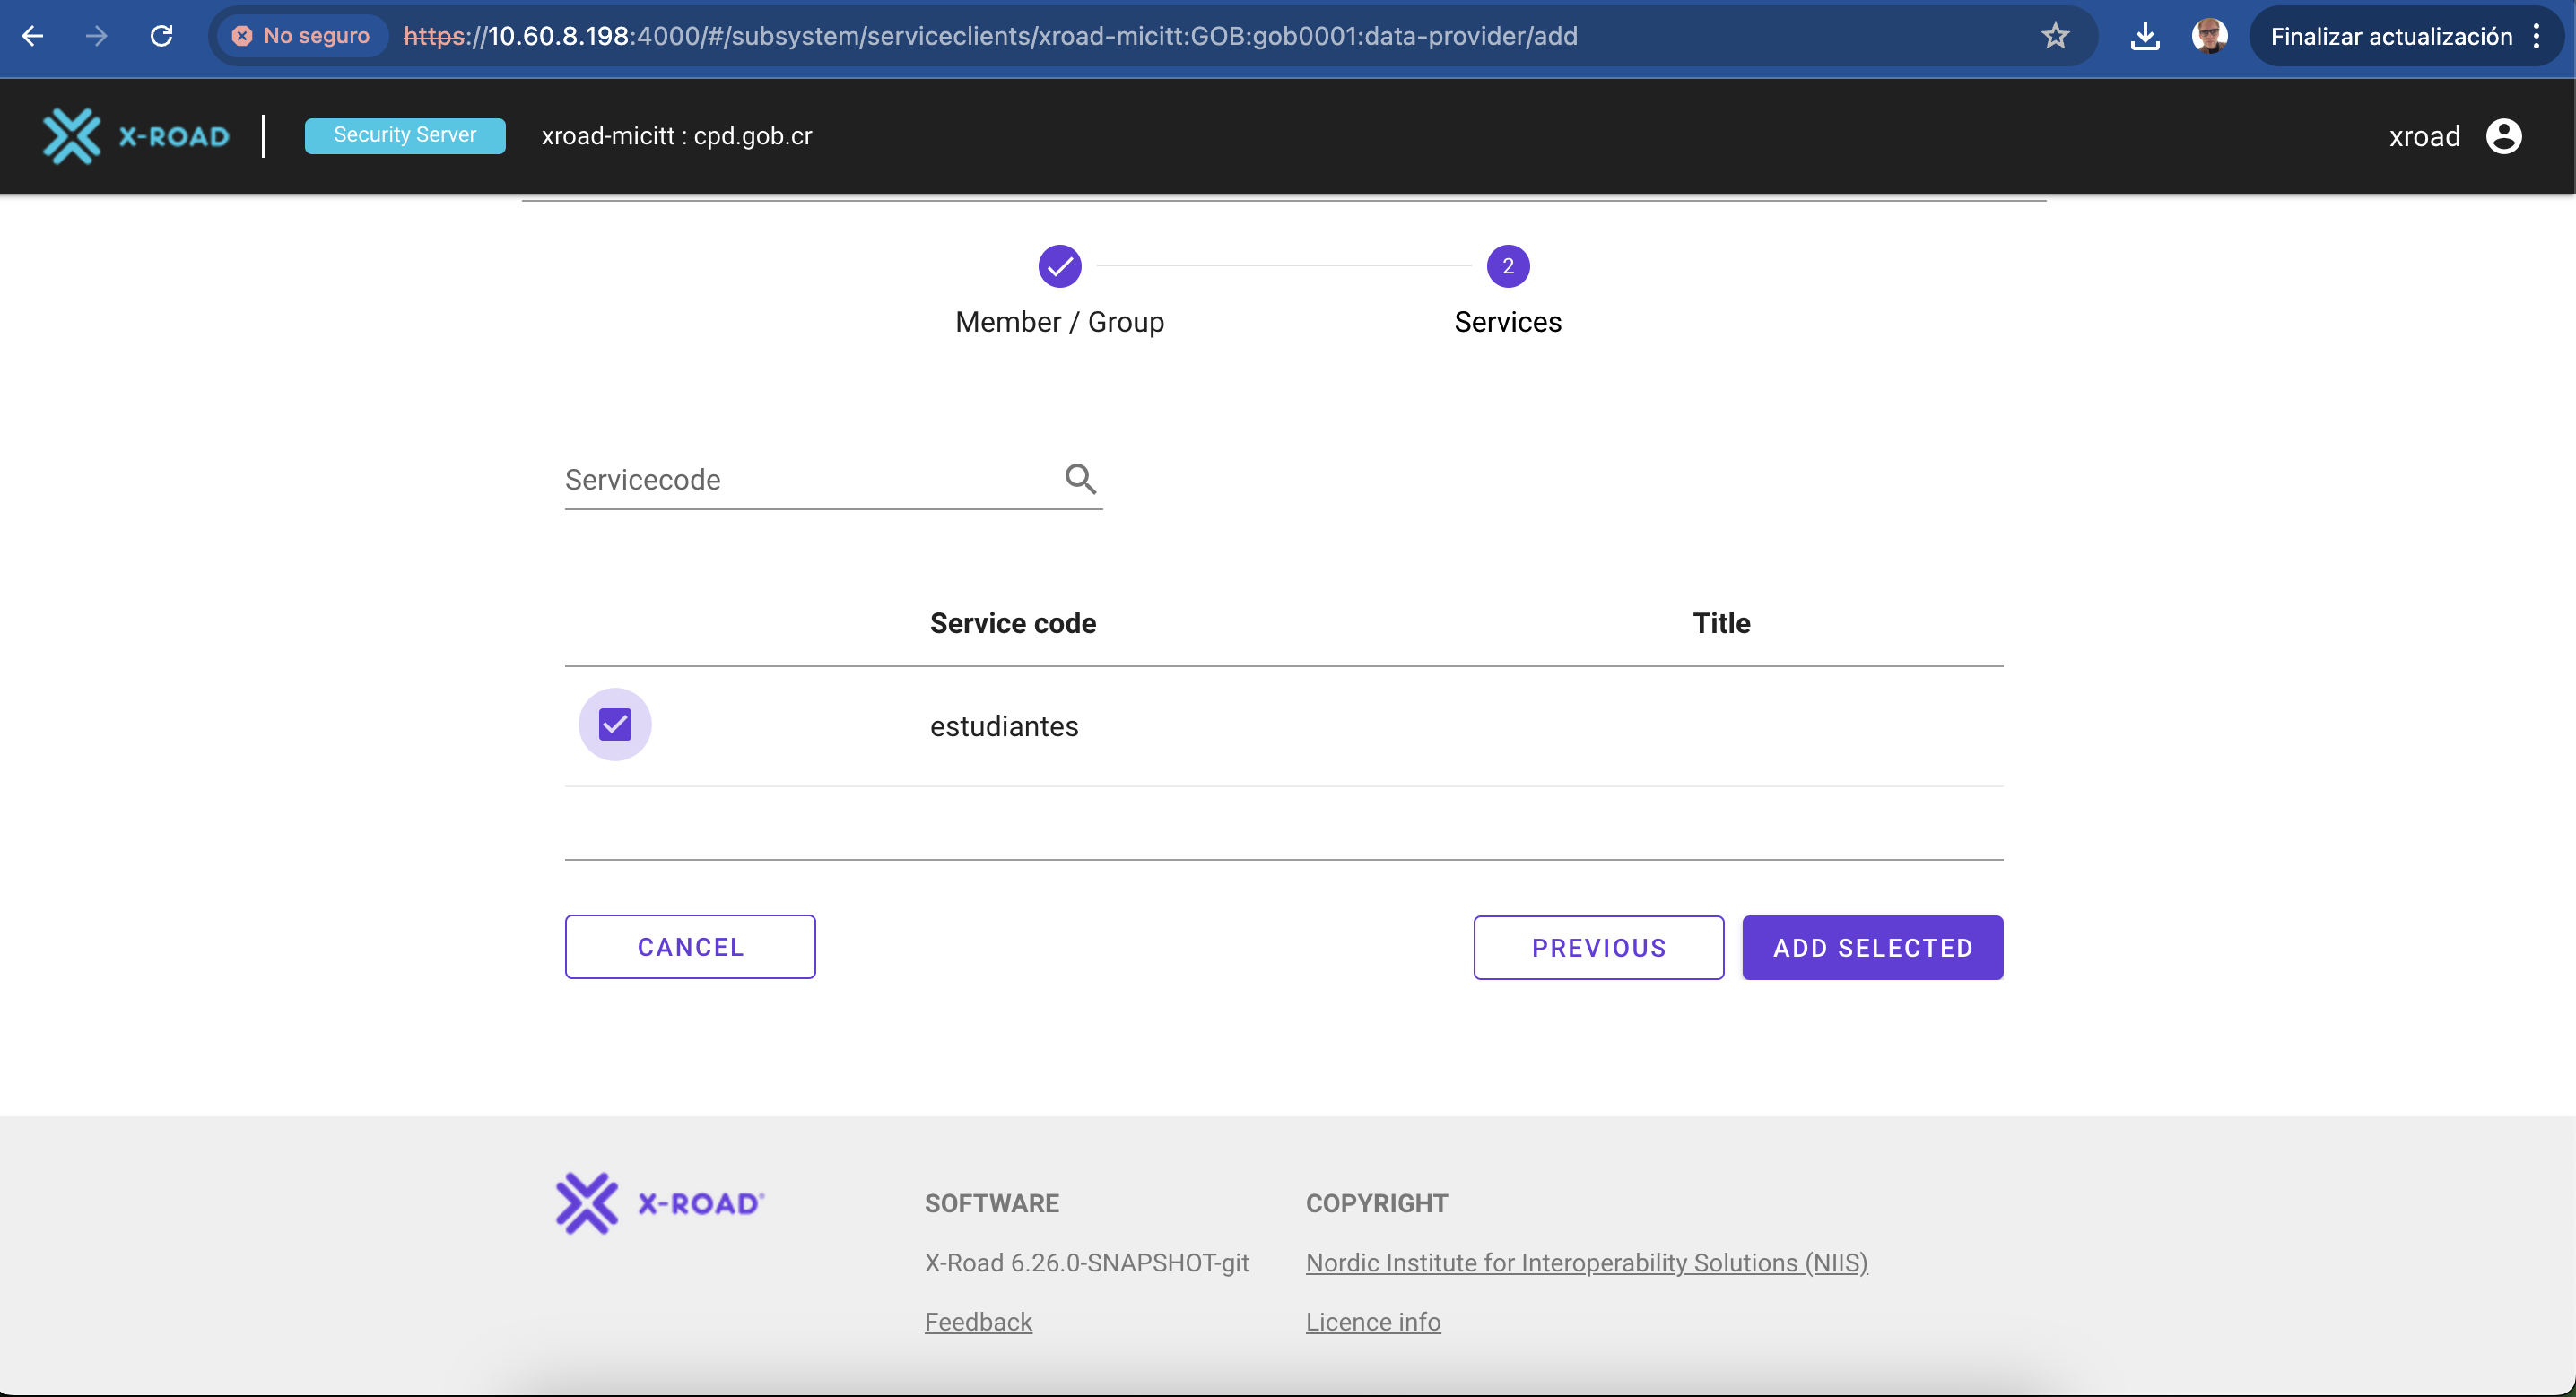Open the Chrome three-dot menu
Image resolution: width=2576 pixels, height=1397 pixels.
[2536, 36]
